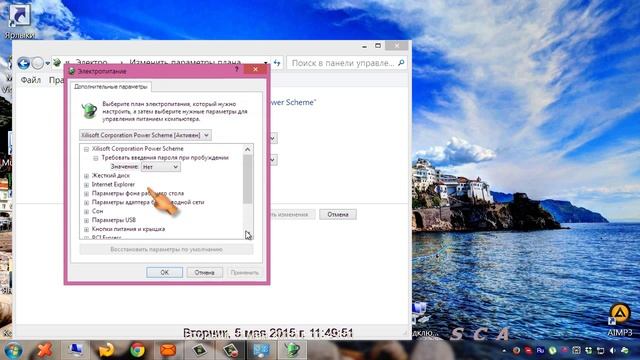Viewport: 640px width, 360px height.
Task: Collapse Требовать введения пароля при пробуждении
Action: point(96,158)
